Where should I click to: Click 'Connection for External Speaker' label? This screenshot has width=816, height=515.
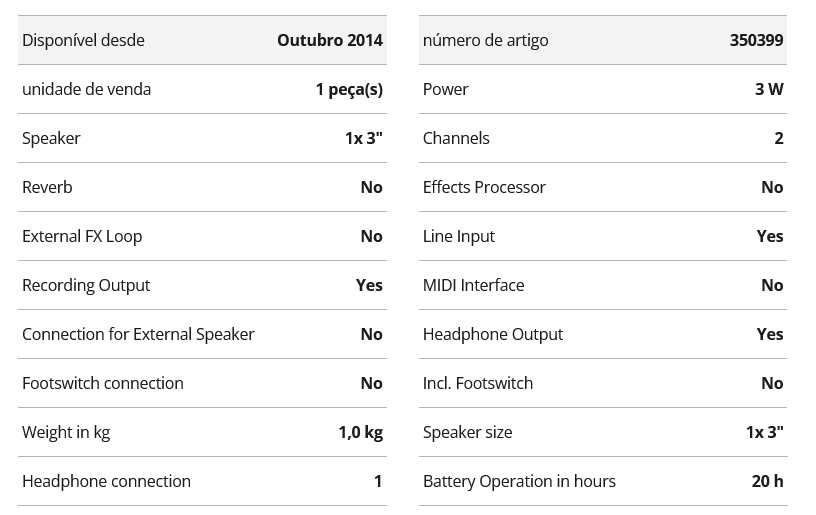138,334
